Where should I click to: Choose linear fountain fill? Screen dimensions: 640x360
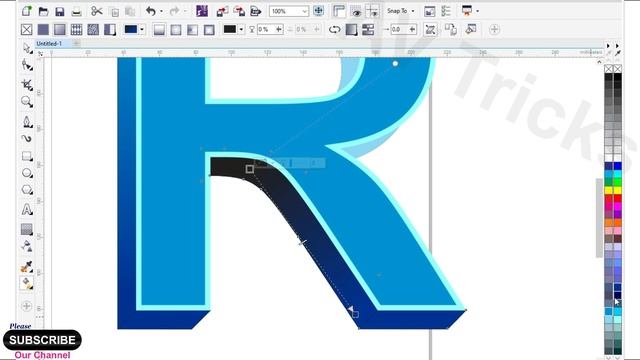(x=159, y=29)
